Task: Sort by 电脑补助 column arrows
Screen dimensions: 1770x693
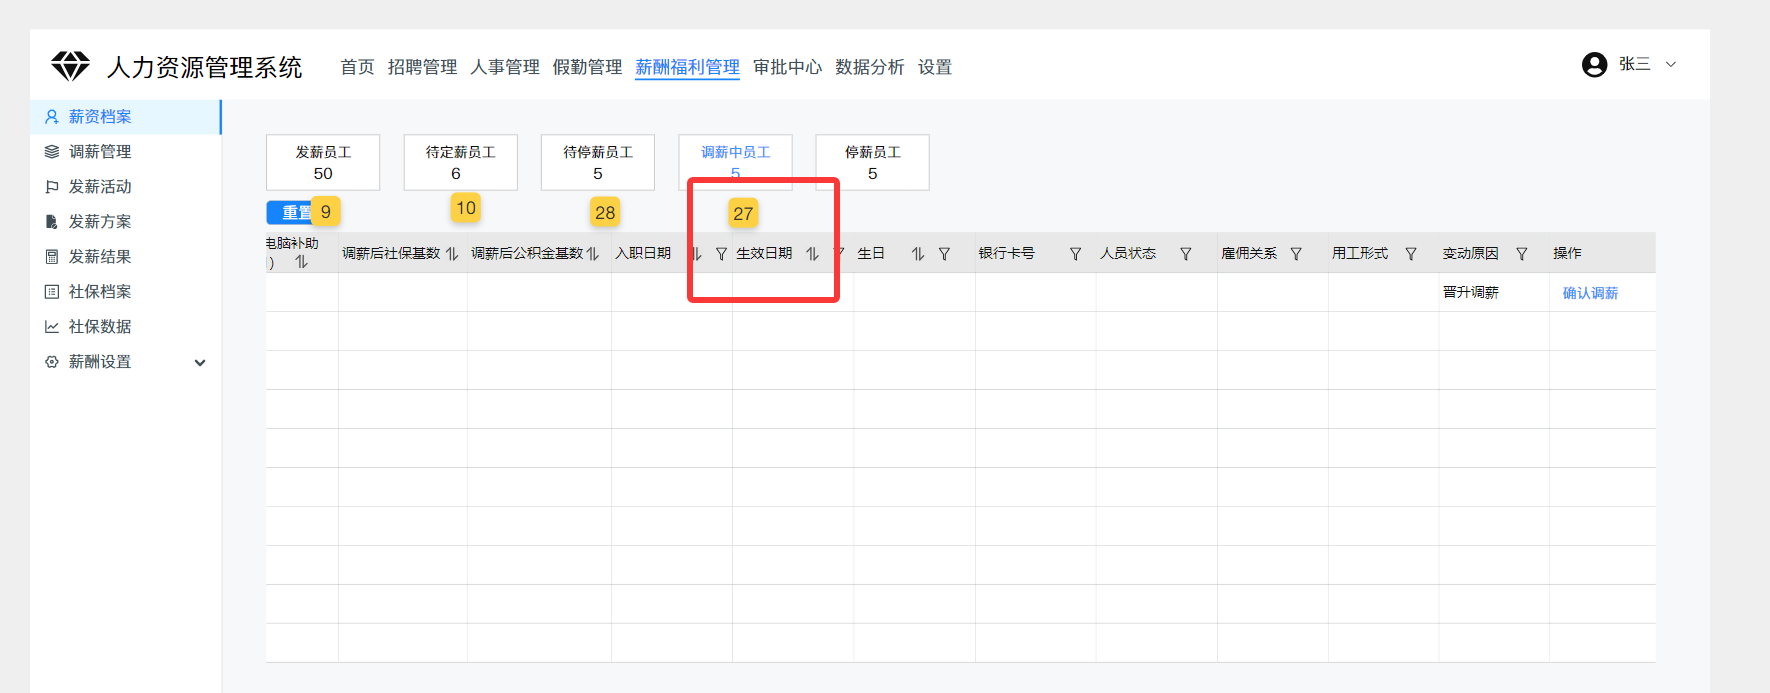Action: 301,262
